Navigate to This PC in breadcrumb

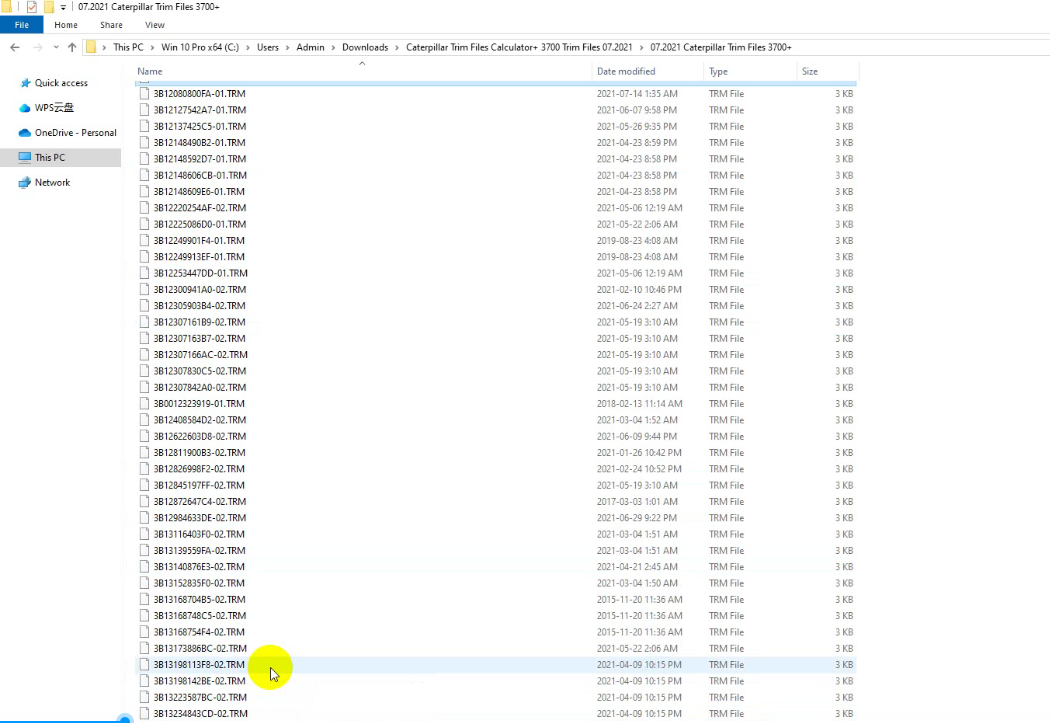128,48
